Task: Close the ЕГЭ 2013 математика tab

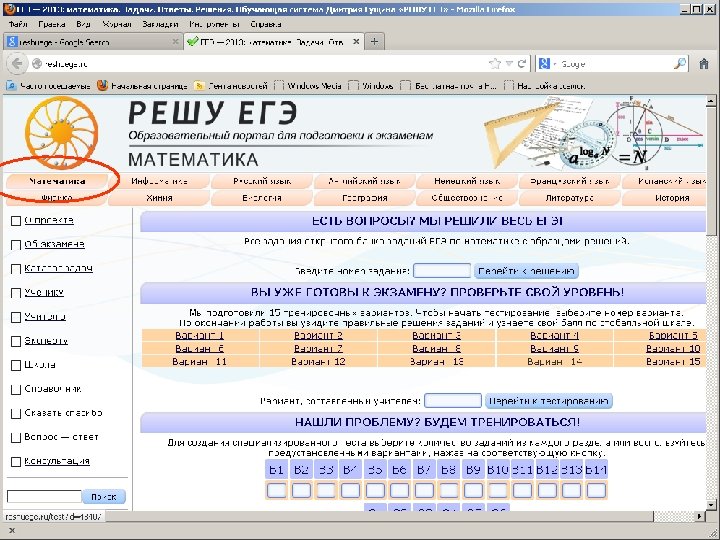Action: 356,41
